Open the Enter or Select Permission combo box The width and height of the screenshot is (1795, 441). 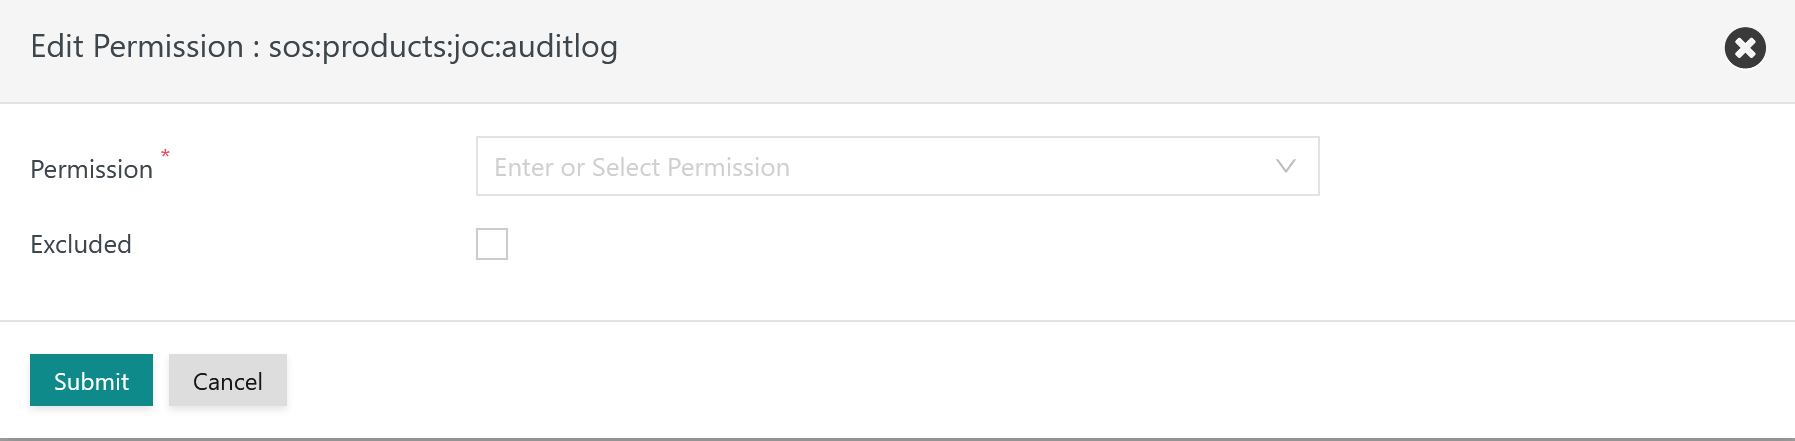897,166
